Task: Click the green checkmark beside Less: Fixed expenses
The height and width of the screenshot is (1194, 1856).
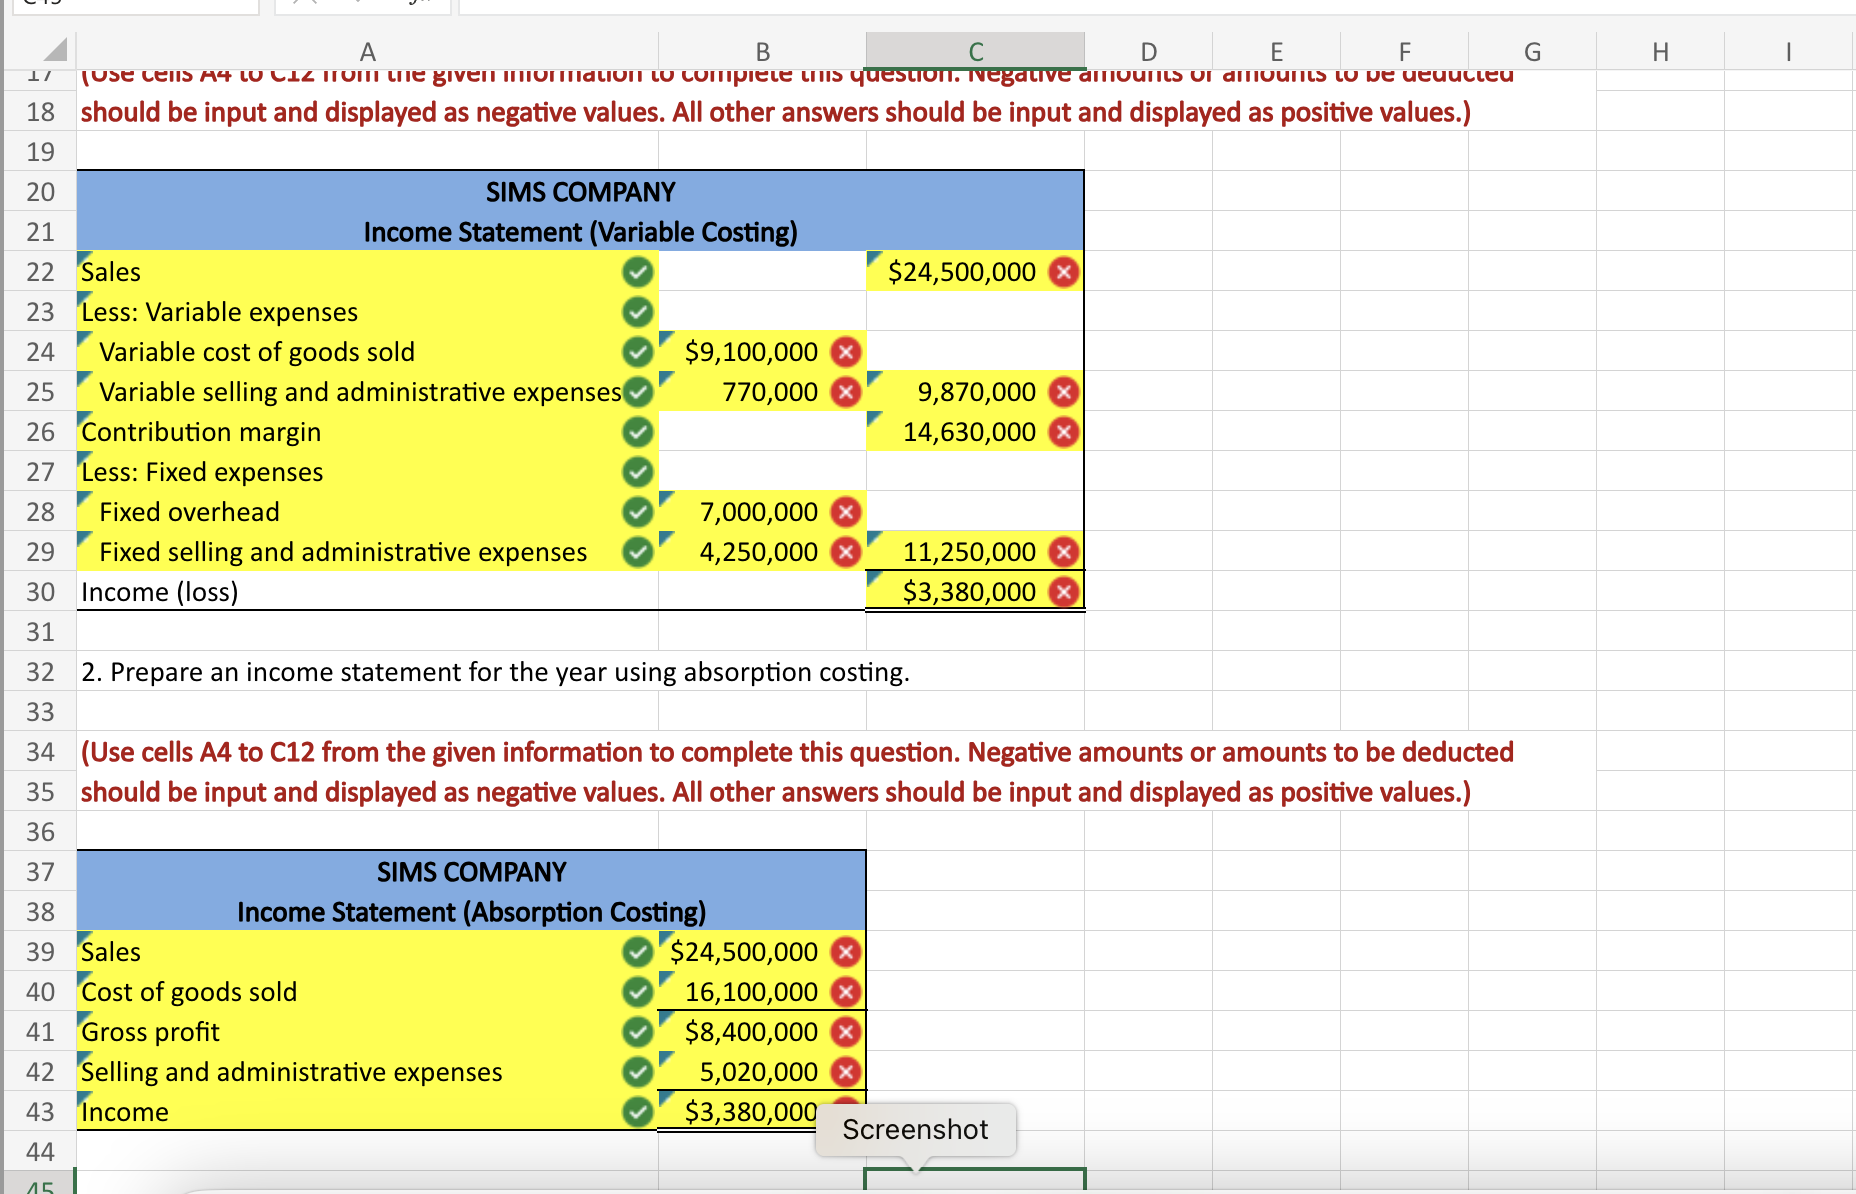Action: click(637, 472)
